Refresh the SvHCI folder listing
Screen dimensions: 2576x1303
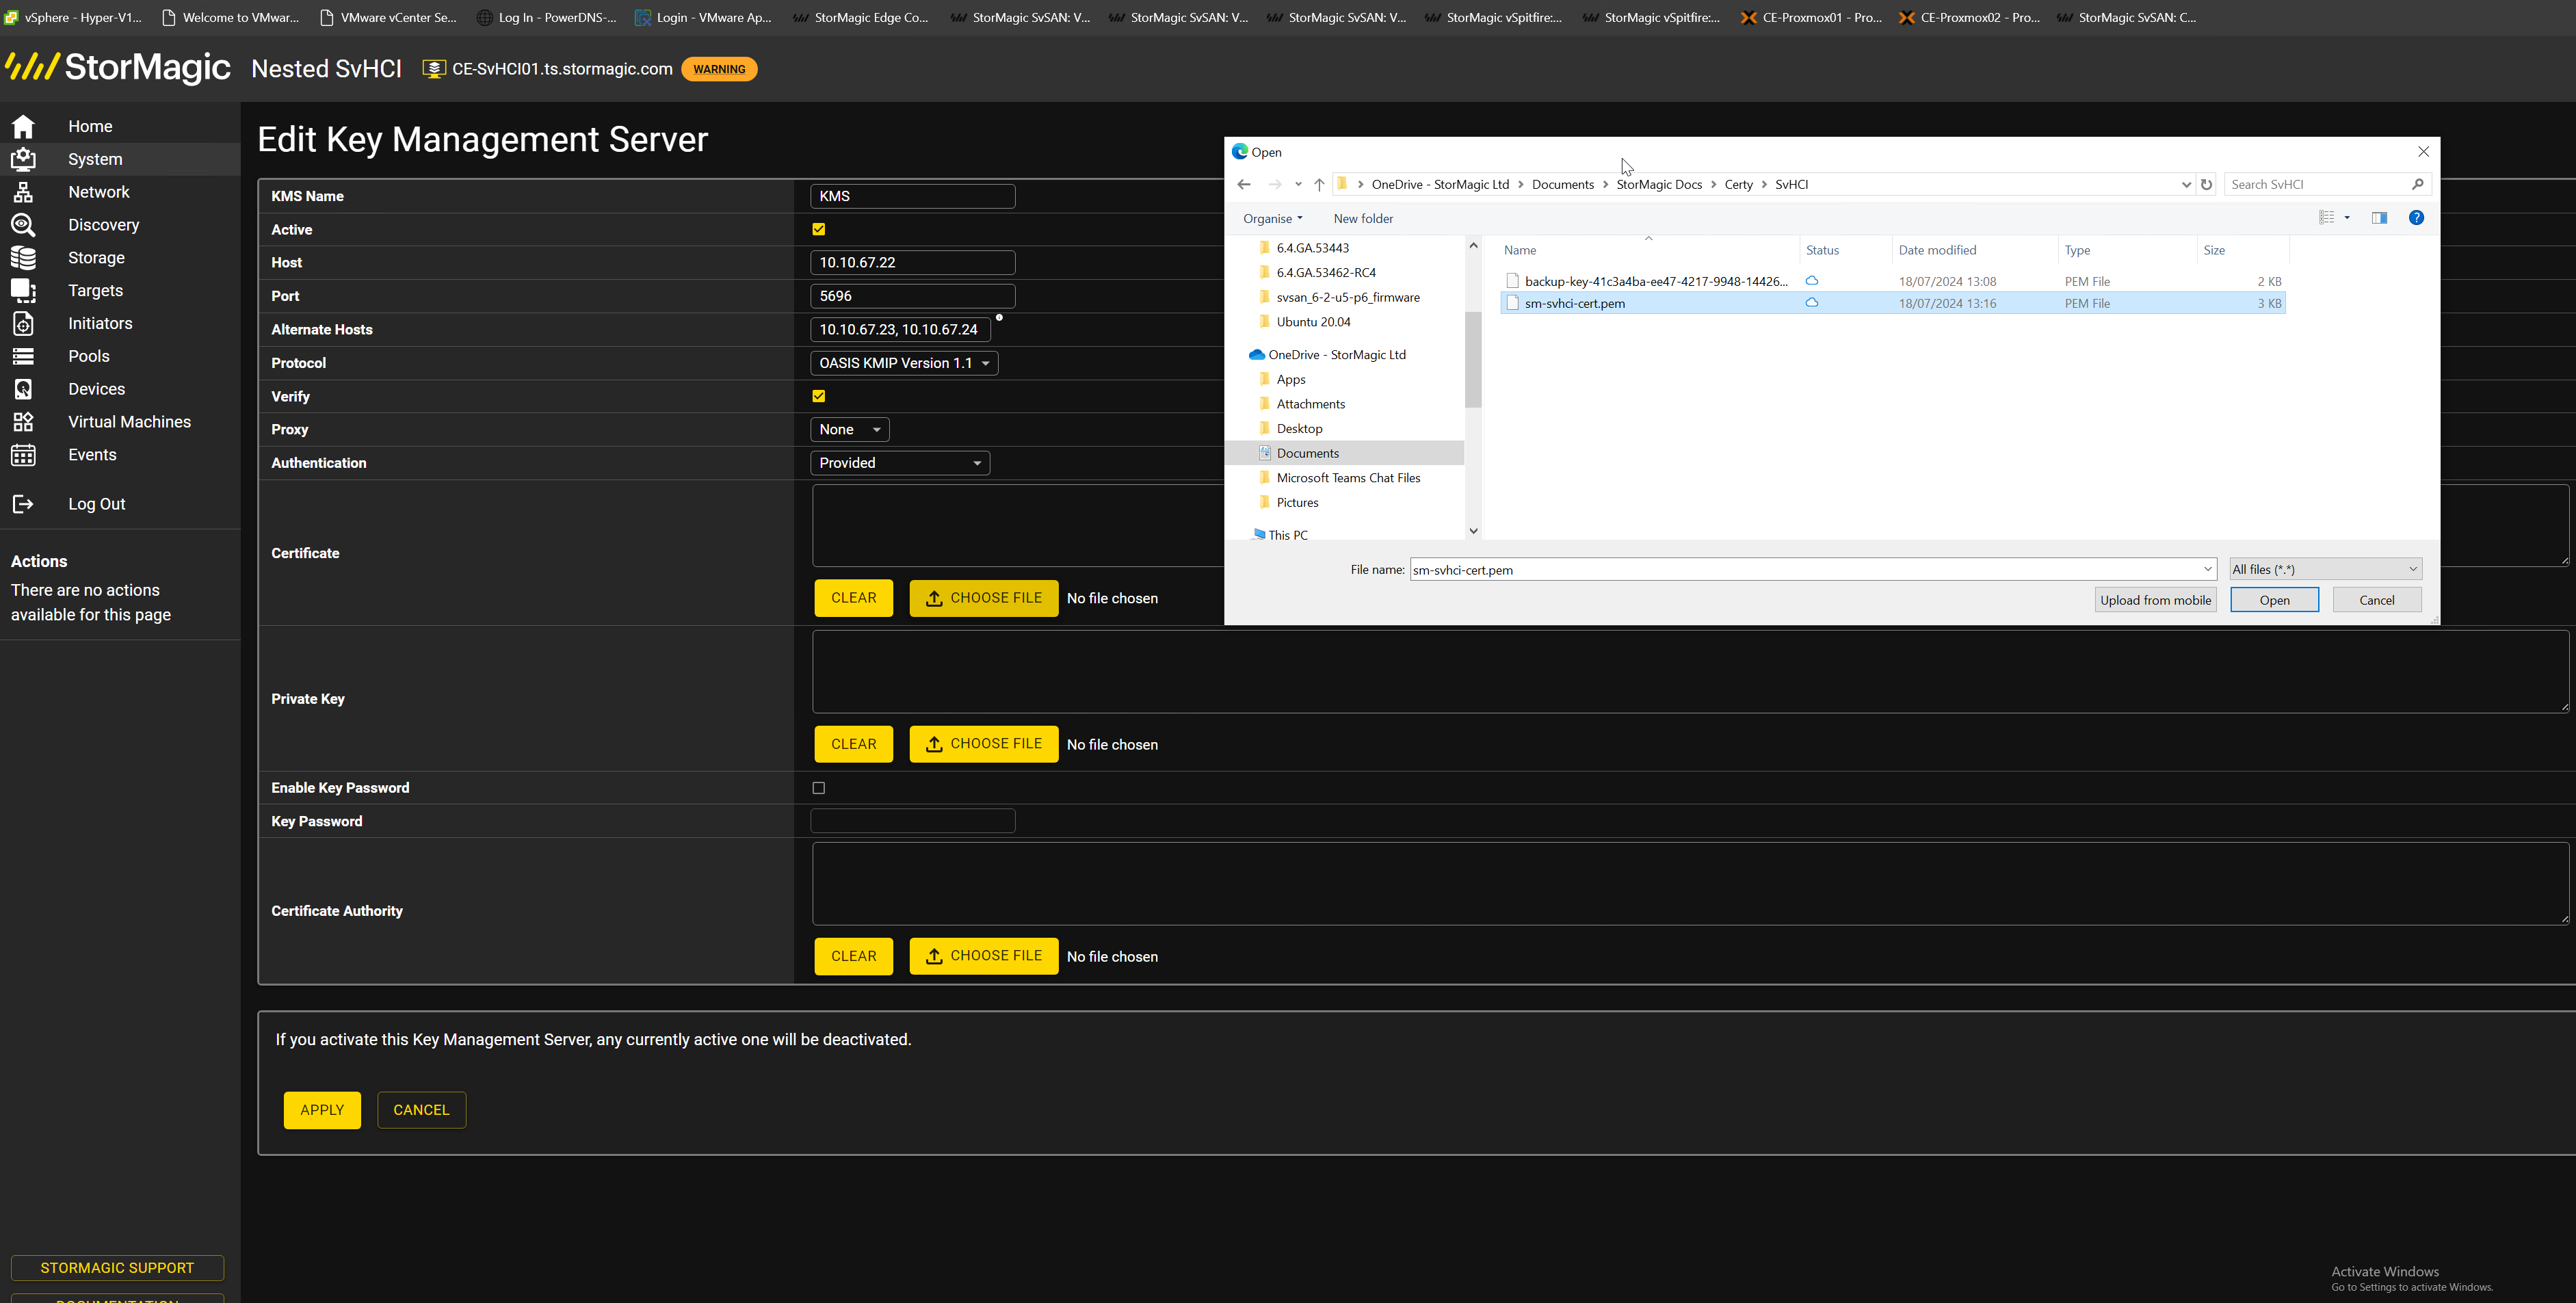tap(2206, 184)
